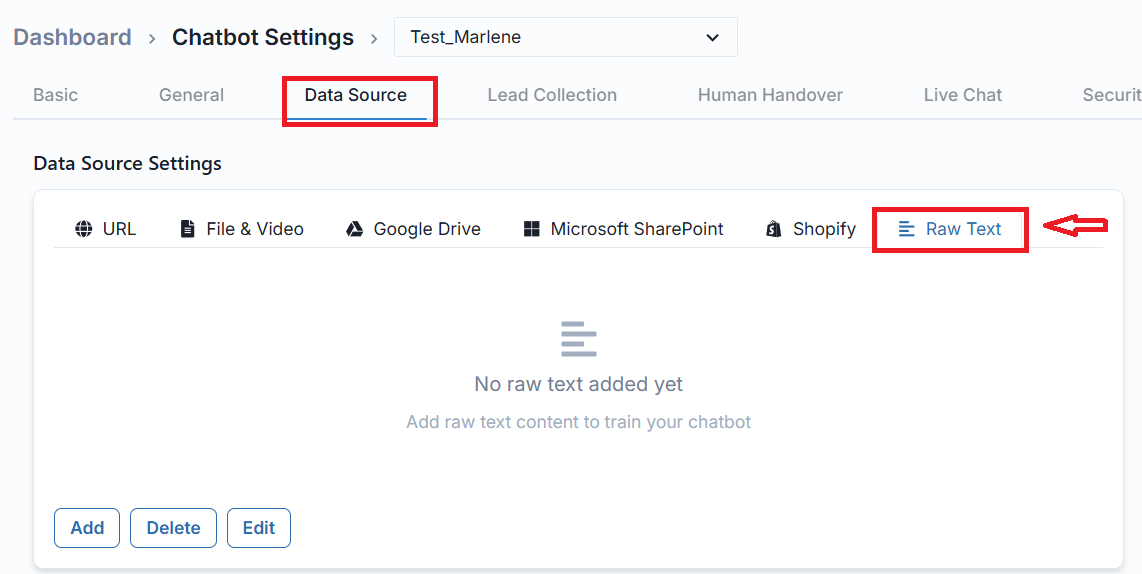1142x574 pixels.
Task: Click the Shopify bag icon
Action: pos(773,229)
